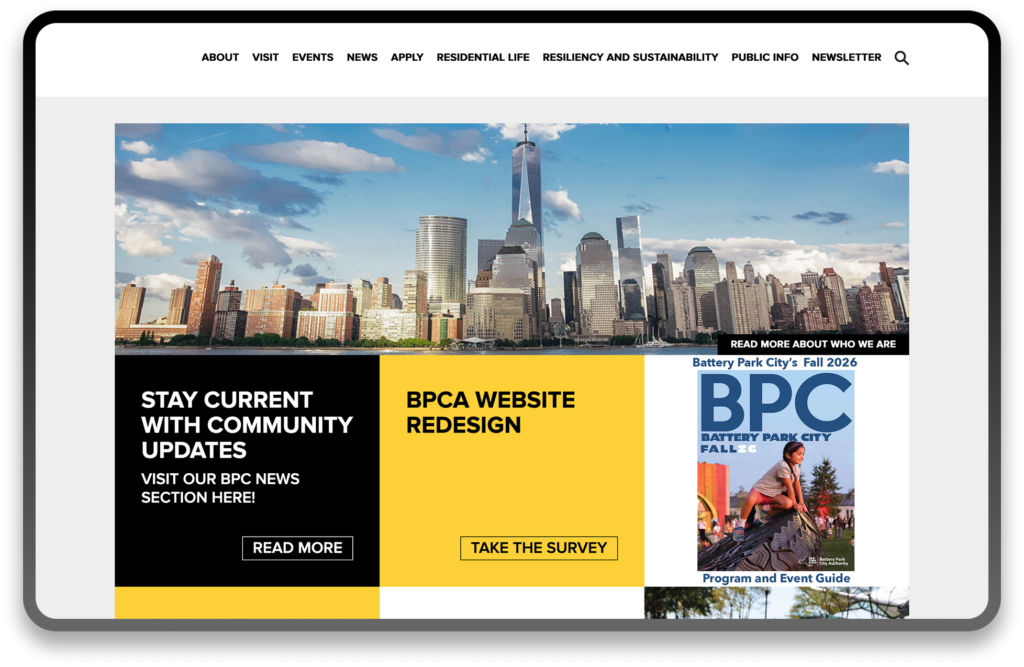
Task: Open the BPC Fall 26 guide cover
Action: [x=776, y=470]
